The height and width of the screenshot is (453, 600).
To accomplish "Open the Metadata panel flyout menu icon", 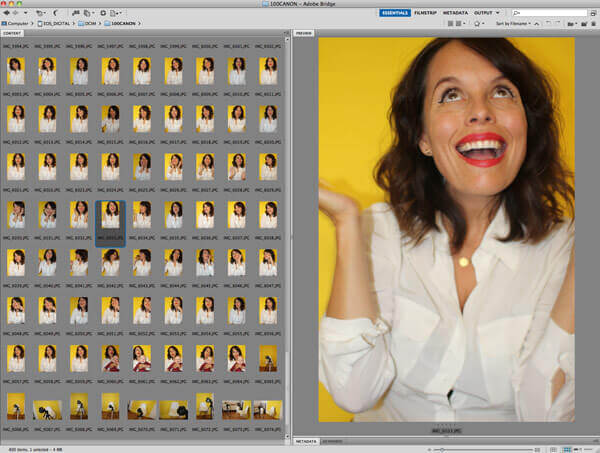I will pos(597,441).
